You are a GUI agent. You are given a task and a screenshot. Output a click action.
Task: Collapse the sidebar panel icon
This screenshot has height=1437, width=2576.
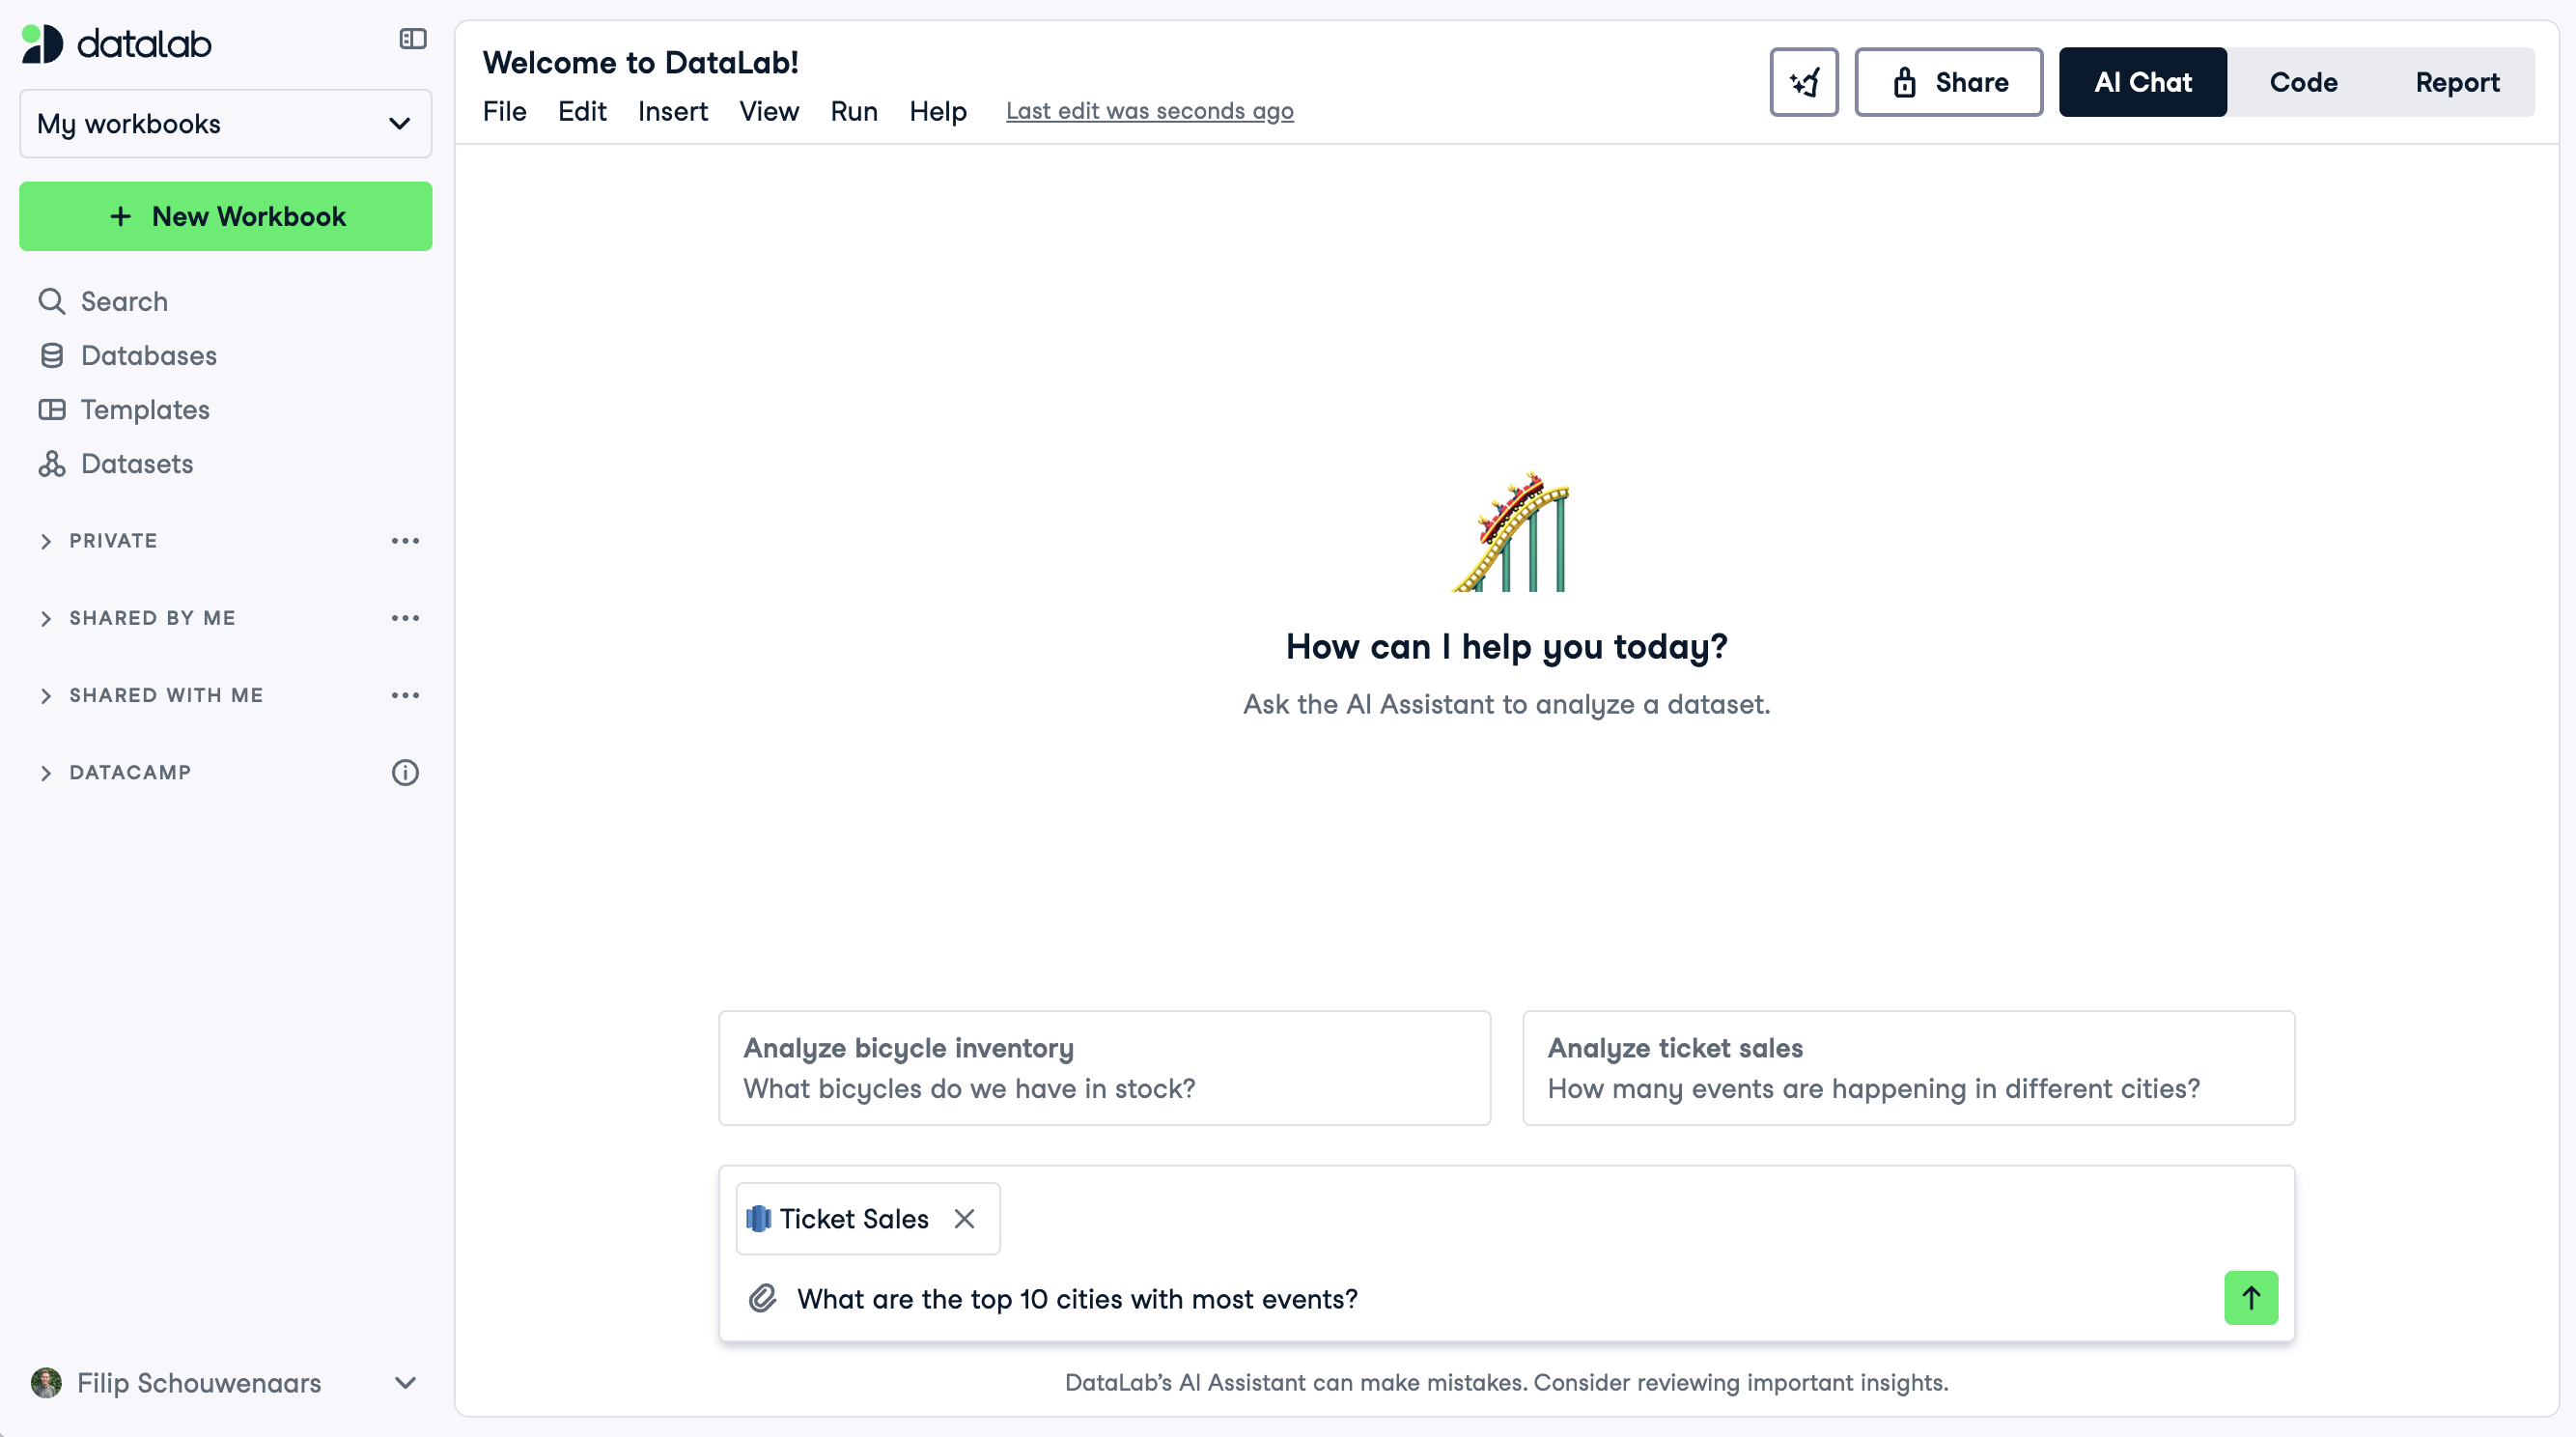coord(413,39)
